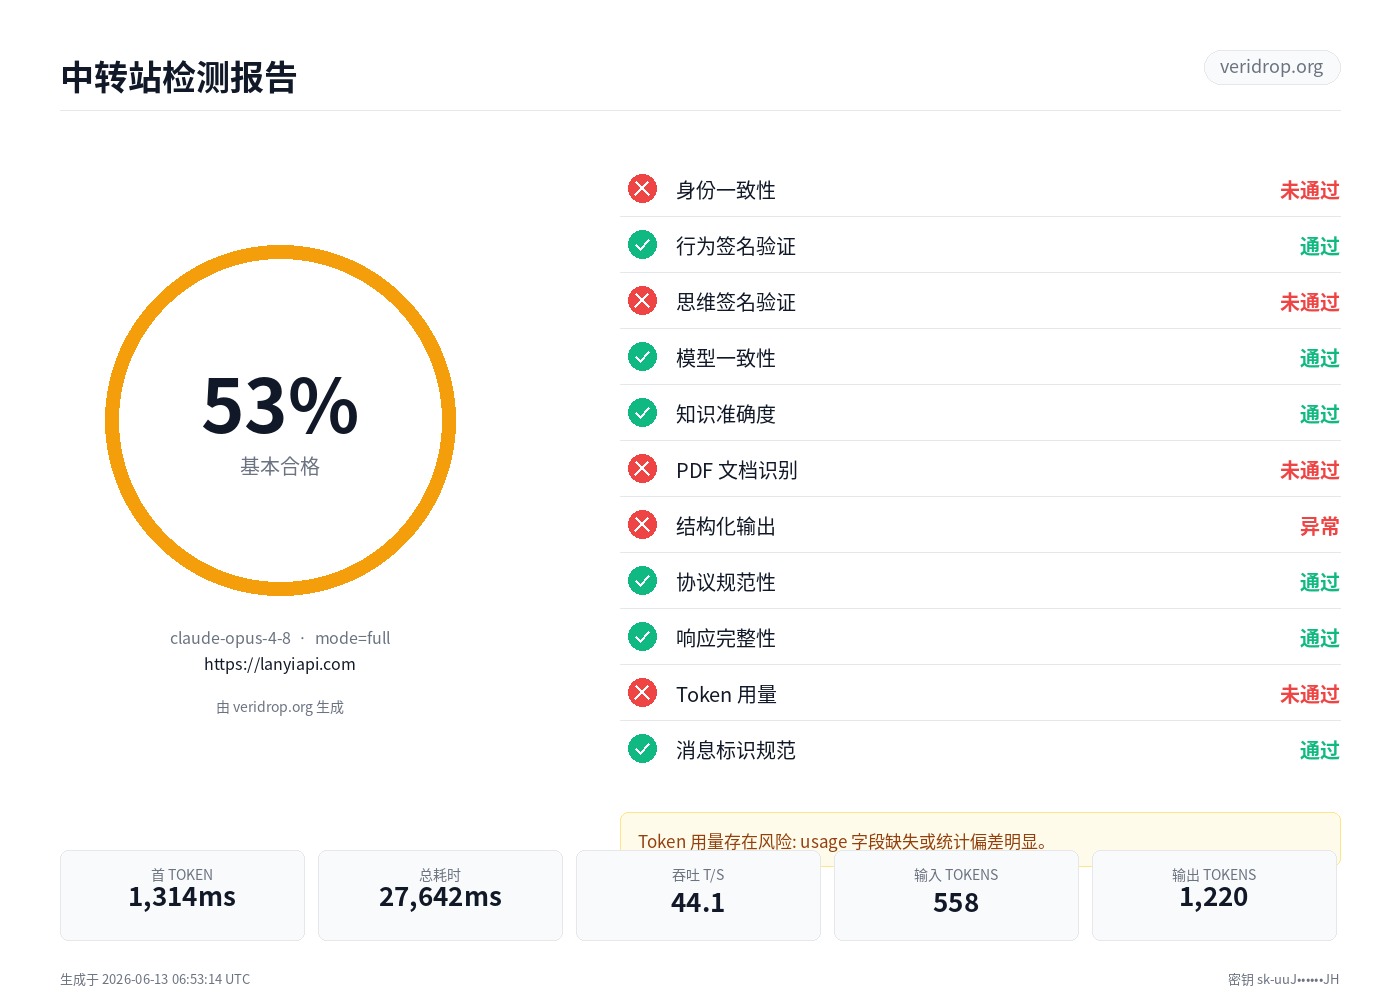The image size is (1400, 1000).
Task: Click the green check icon beside 知识准确度
Action: click(x=642, y=413)
